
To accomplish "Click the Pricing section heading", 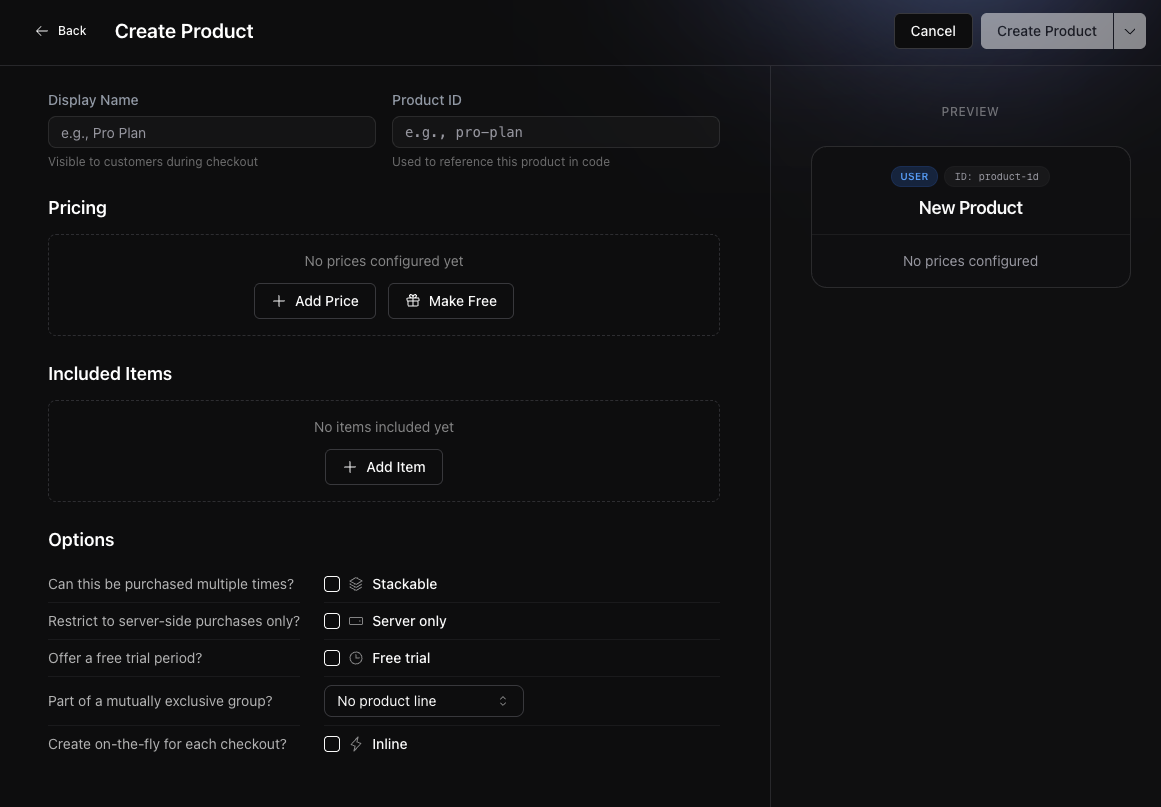I will pyautogui.click(x=77, y=208).
